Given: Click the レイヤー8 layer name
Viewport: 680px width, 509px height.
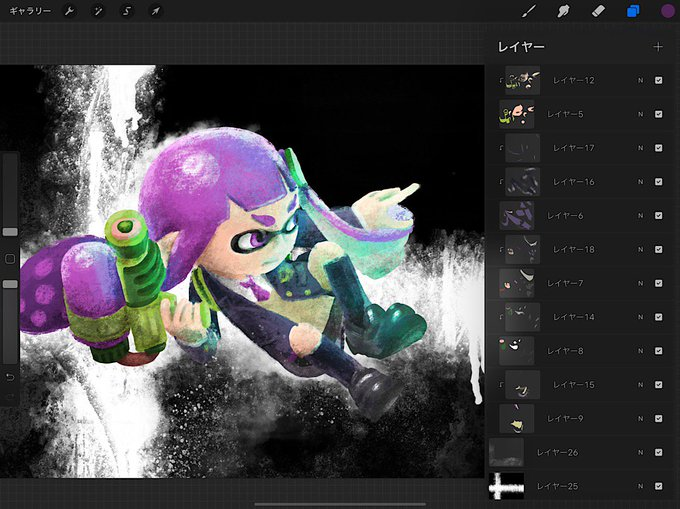Looking at the screenshot, I should tap(565, 351).
